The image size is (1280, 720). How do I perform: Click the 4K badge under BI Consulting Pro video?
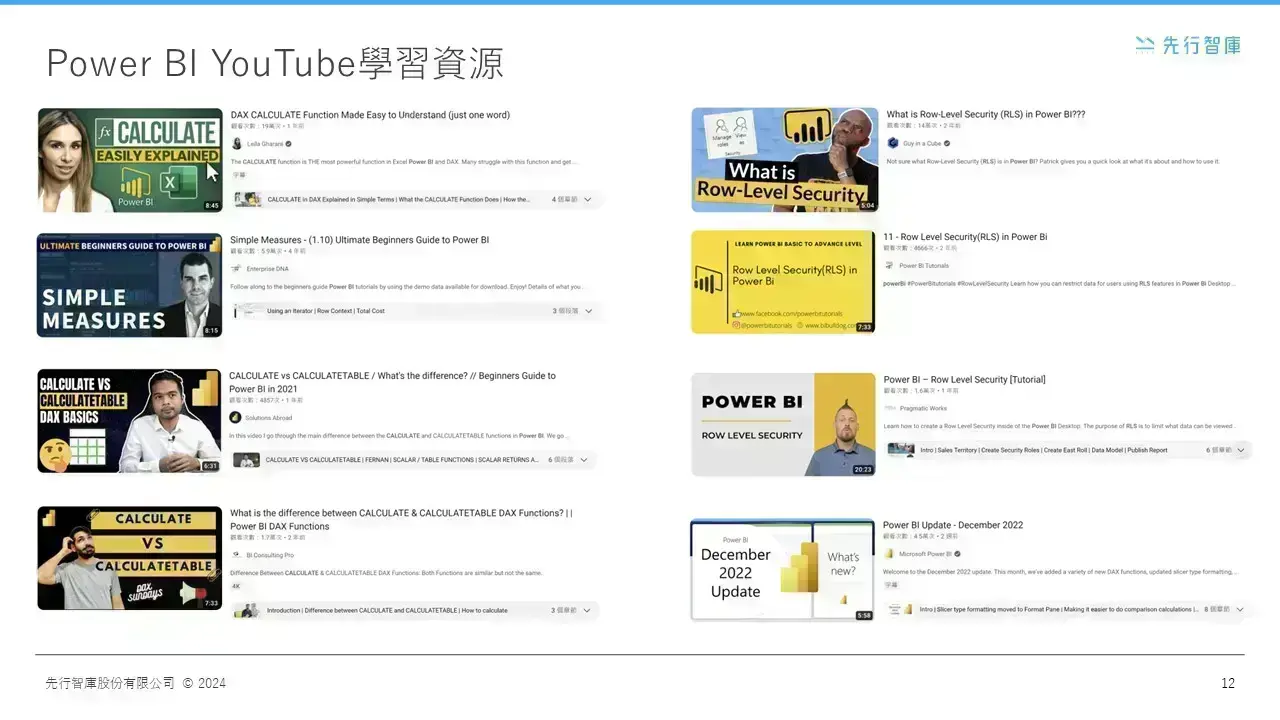click(236, 586)
